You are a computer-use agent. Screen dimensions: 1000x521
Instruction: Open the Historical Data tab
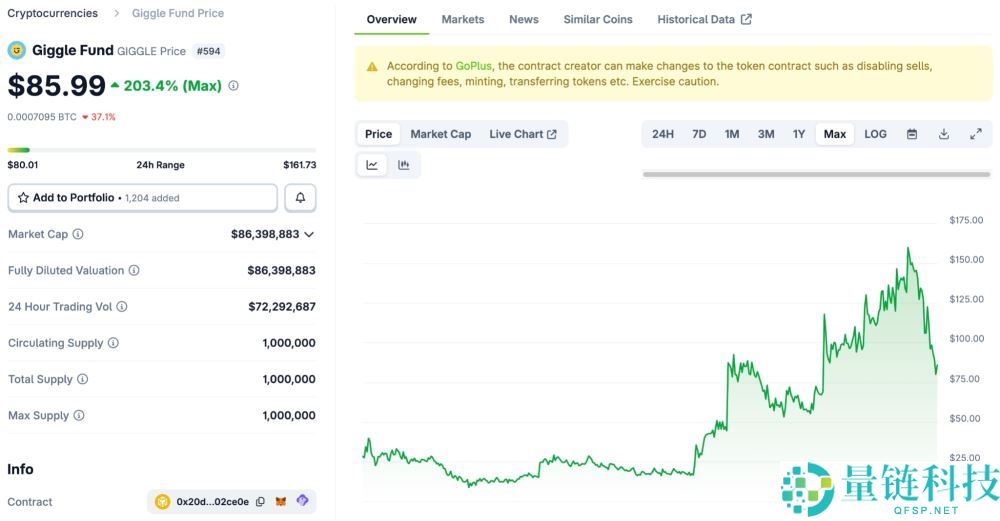[x=704, y=19]
